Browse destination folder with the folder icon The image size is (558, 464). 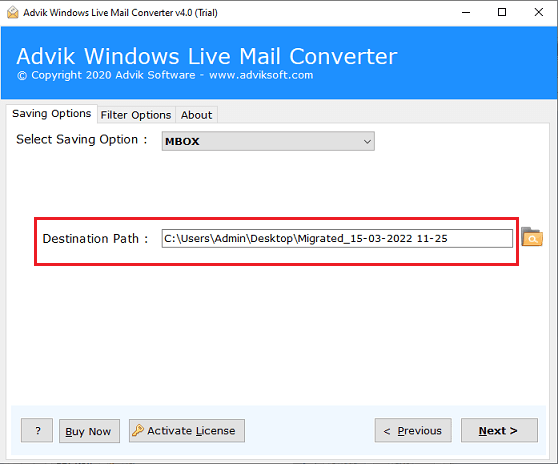pyautogui.click(x=532, y=237)
